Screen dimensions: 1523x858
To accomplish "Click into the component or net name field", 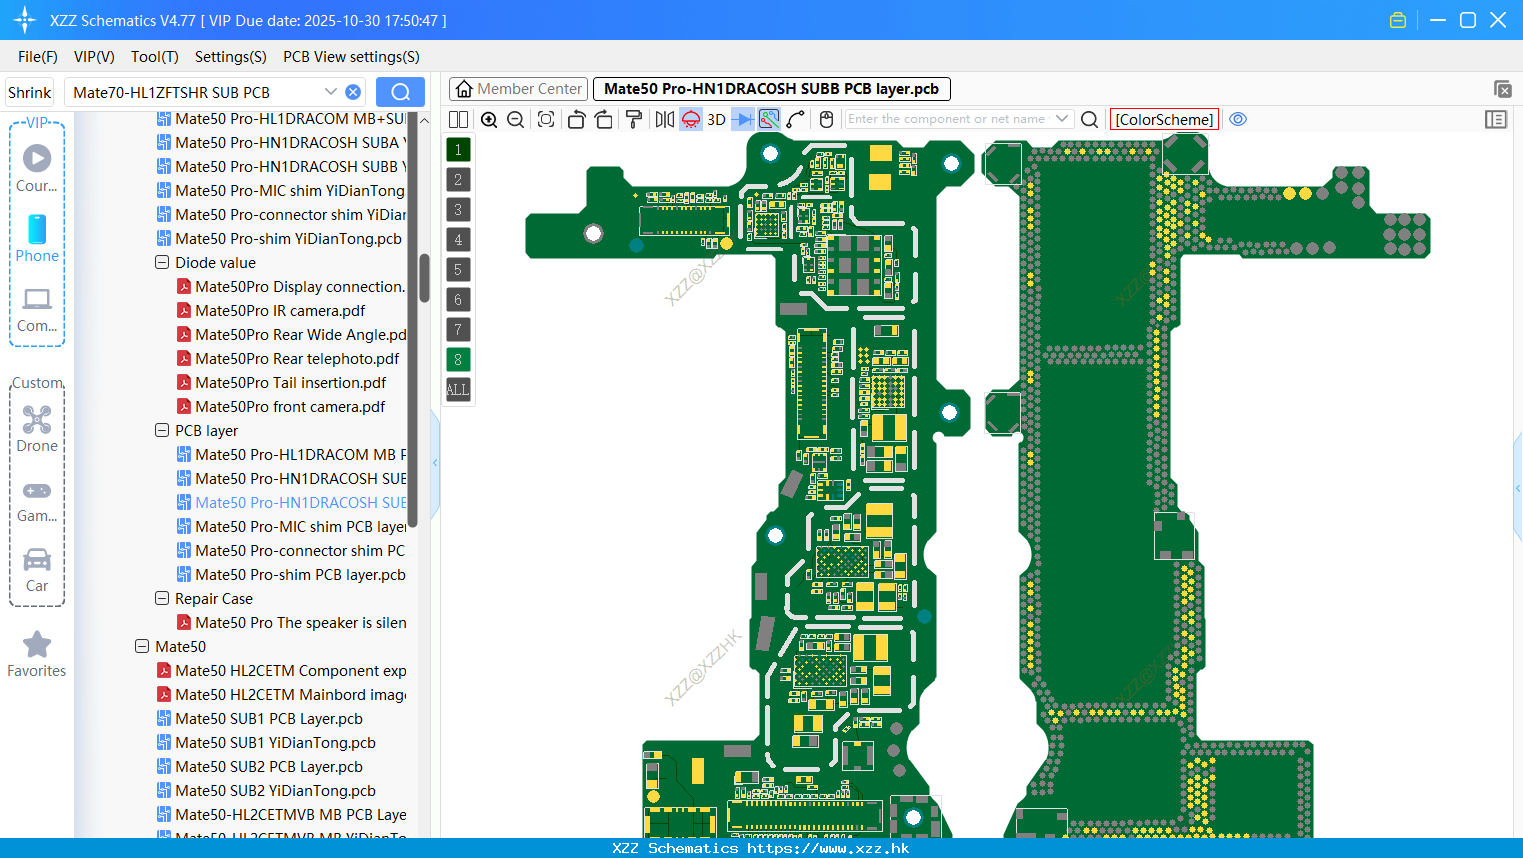I will click(948, 119).
